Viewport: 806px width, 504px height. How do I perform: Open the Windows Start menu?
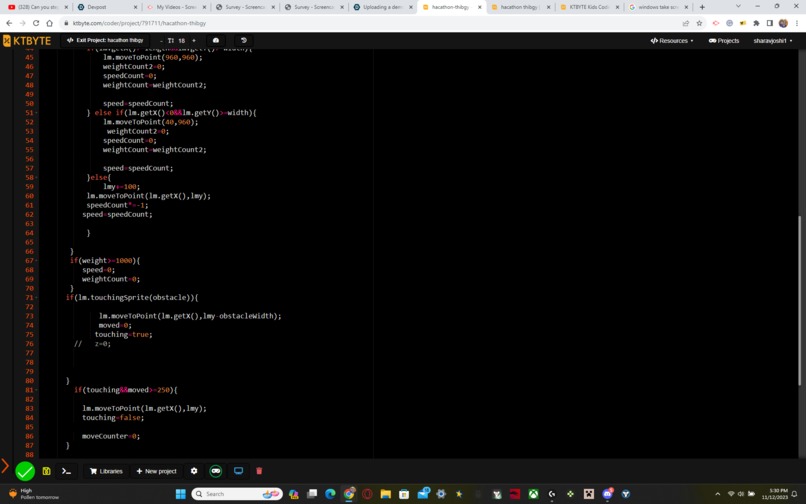pyautogui.click(x=180, y=494)
